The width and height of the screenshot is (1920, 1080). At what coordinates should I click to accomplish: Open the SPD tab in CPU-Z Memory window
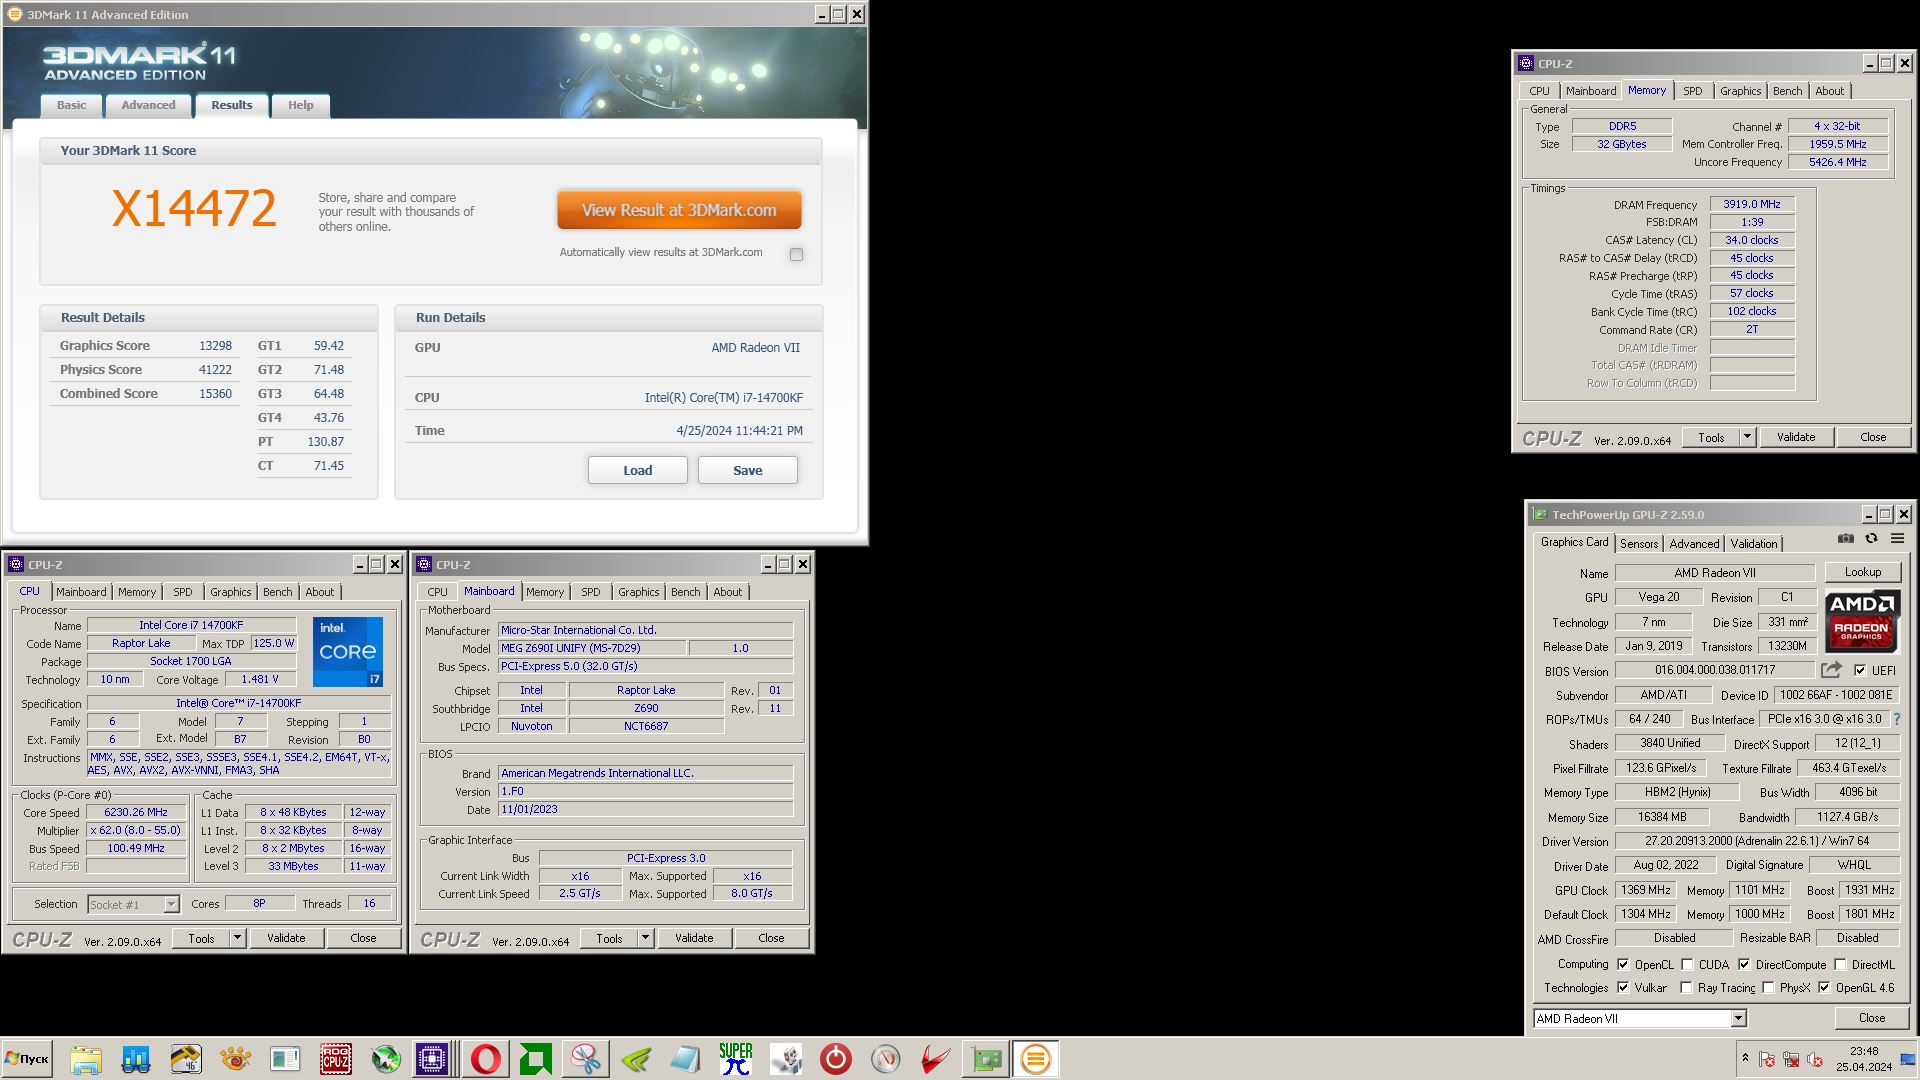[1692, 91]
